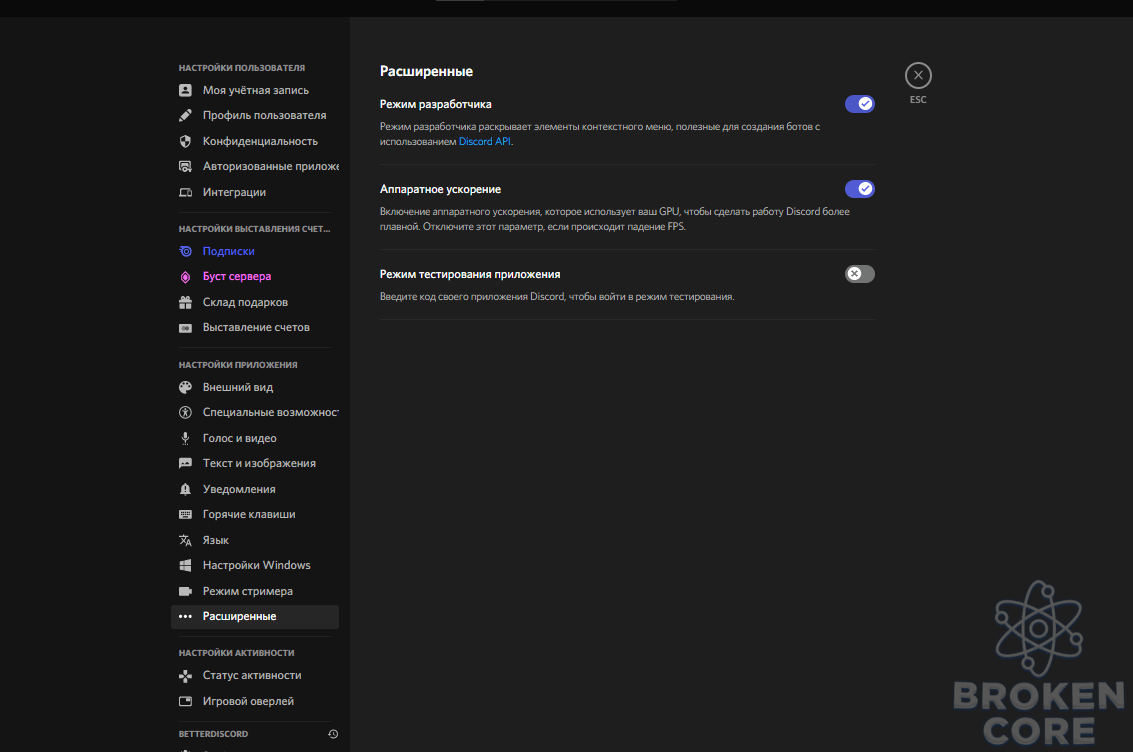The image size is (1133, 752).
Task: Click the overlay icon for Игровой оверлей
Action: point(185,701)
